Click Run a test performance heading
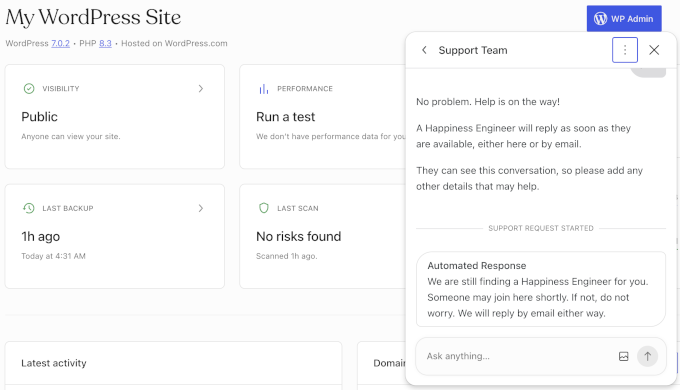This screenshot has height=390, width=680. [285, 117]
